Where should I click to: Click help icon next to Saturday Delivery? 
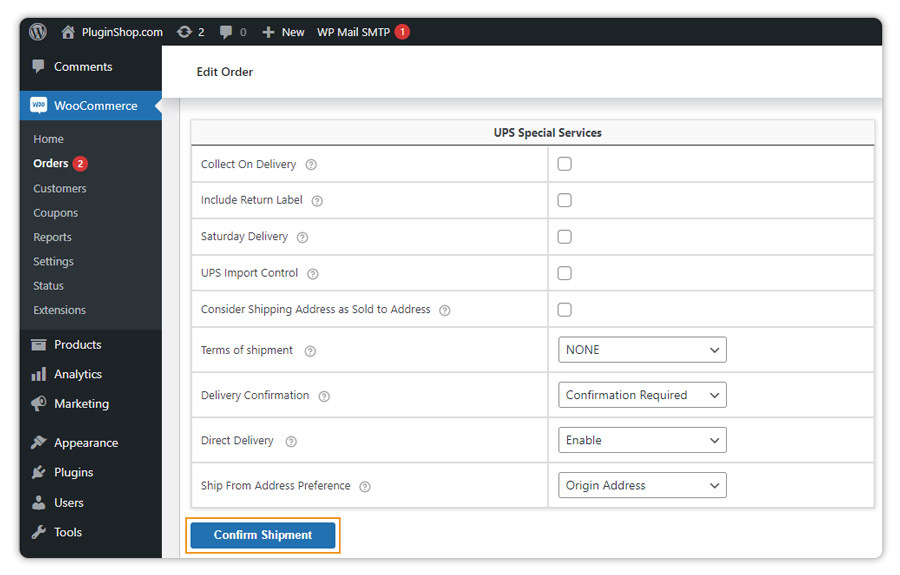302,238
